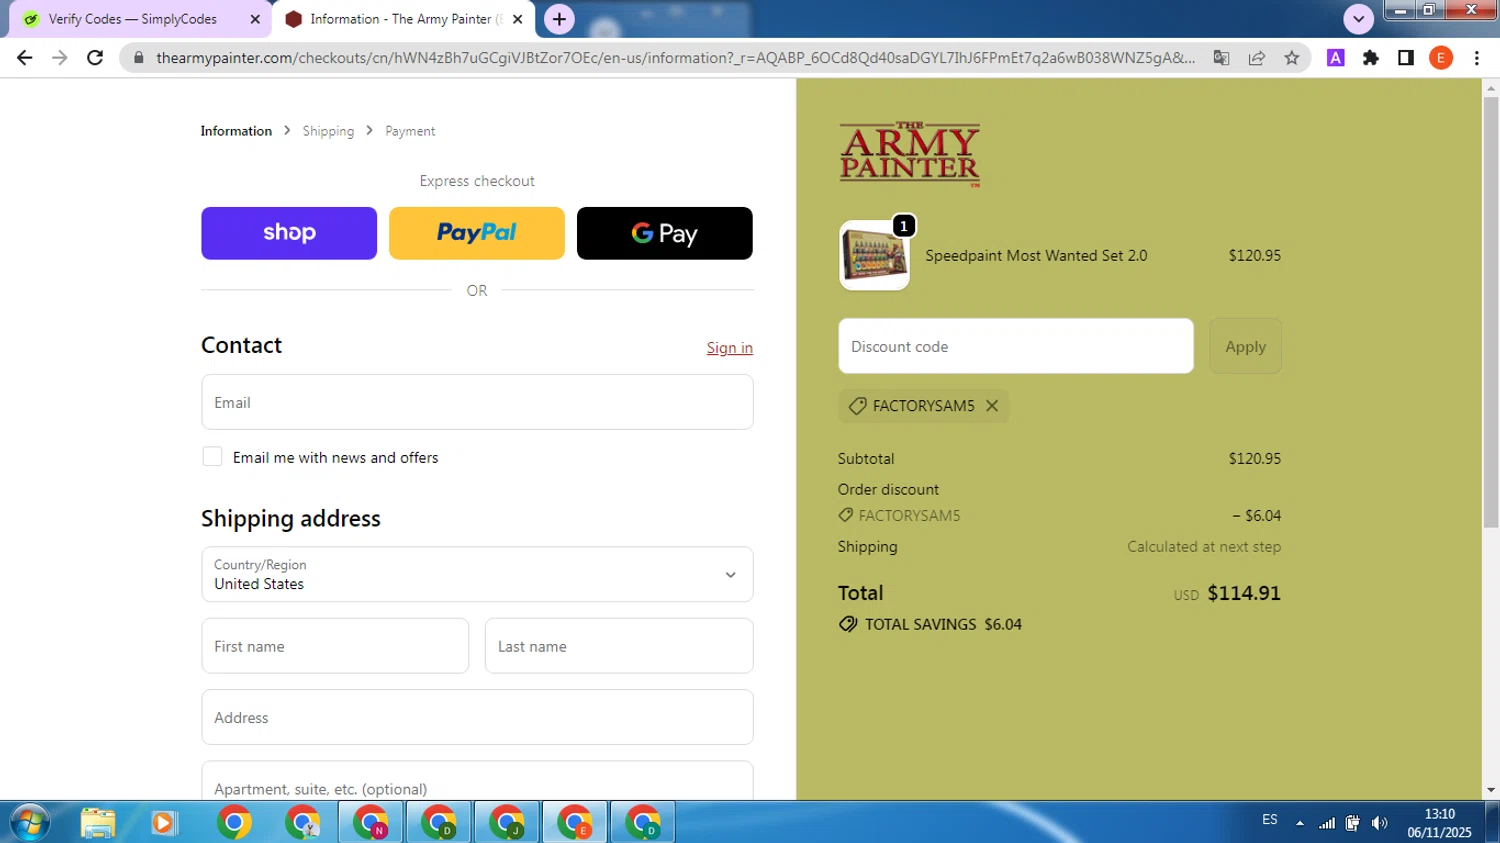Image resolution: width=1500 pixels, height=843 pixels.
Task: Click the Shipping address heading
Action: coord(291,519)
